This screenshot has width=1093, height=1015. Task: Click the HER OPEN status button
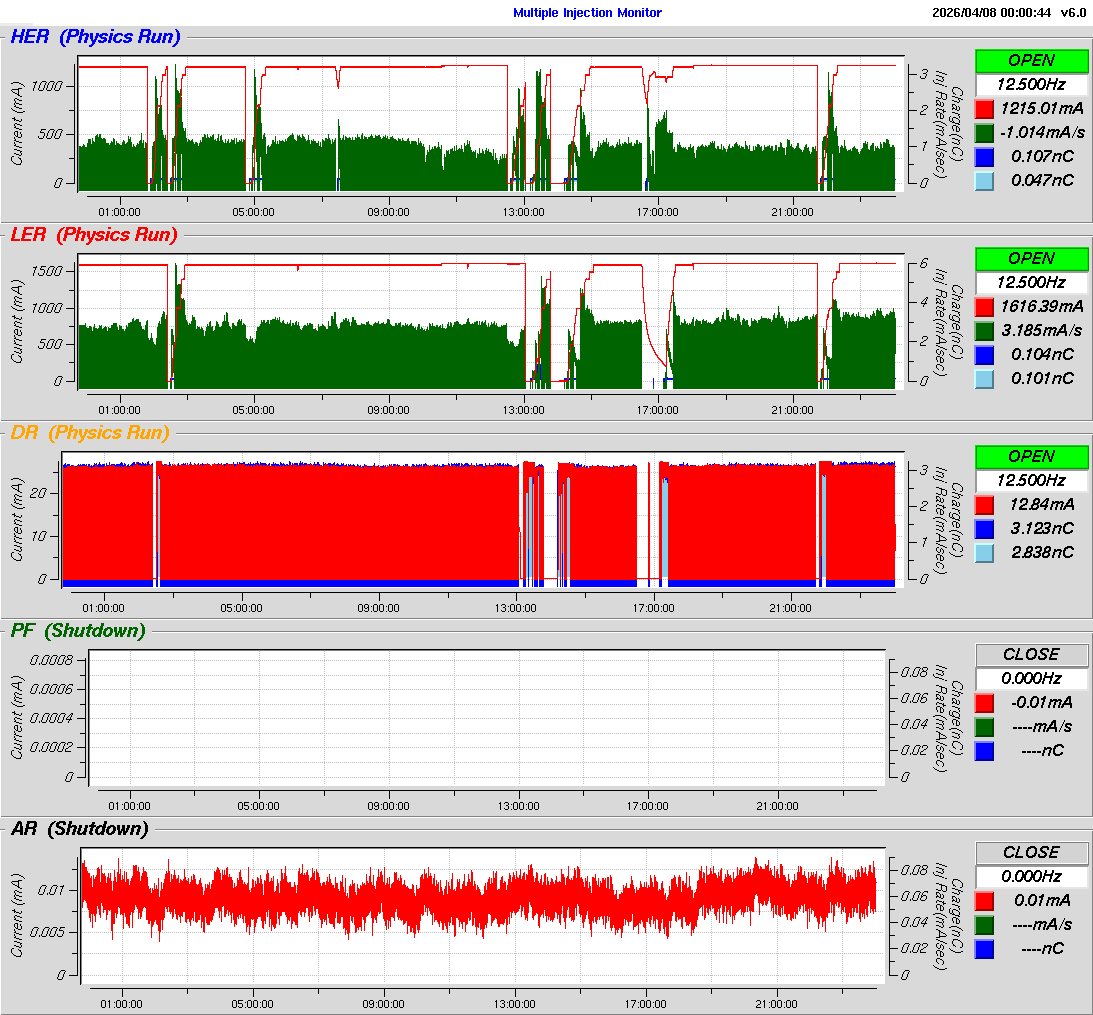click(1031, 60)
